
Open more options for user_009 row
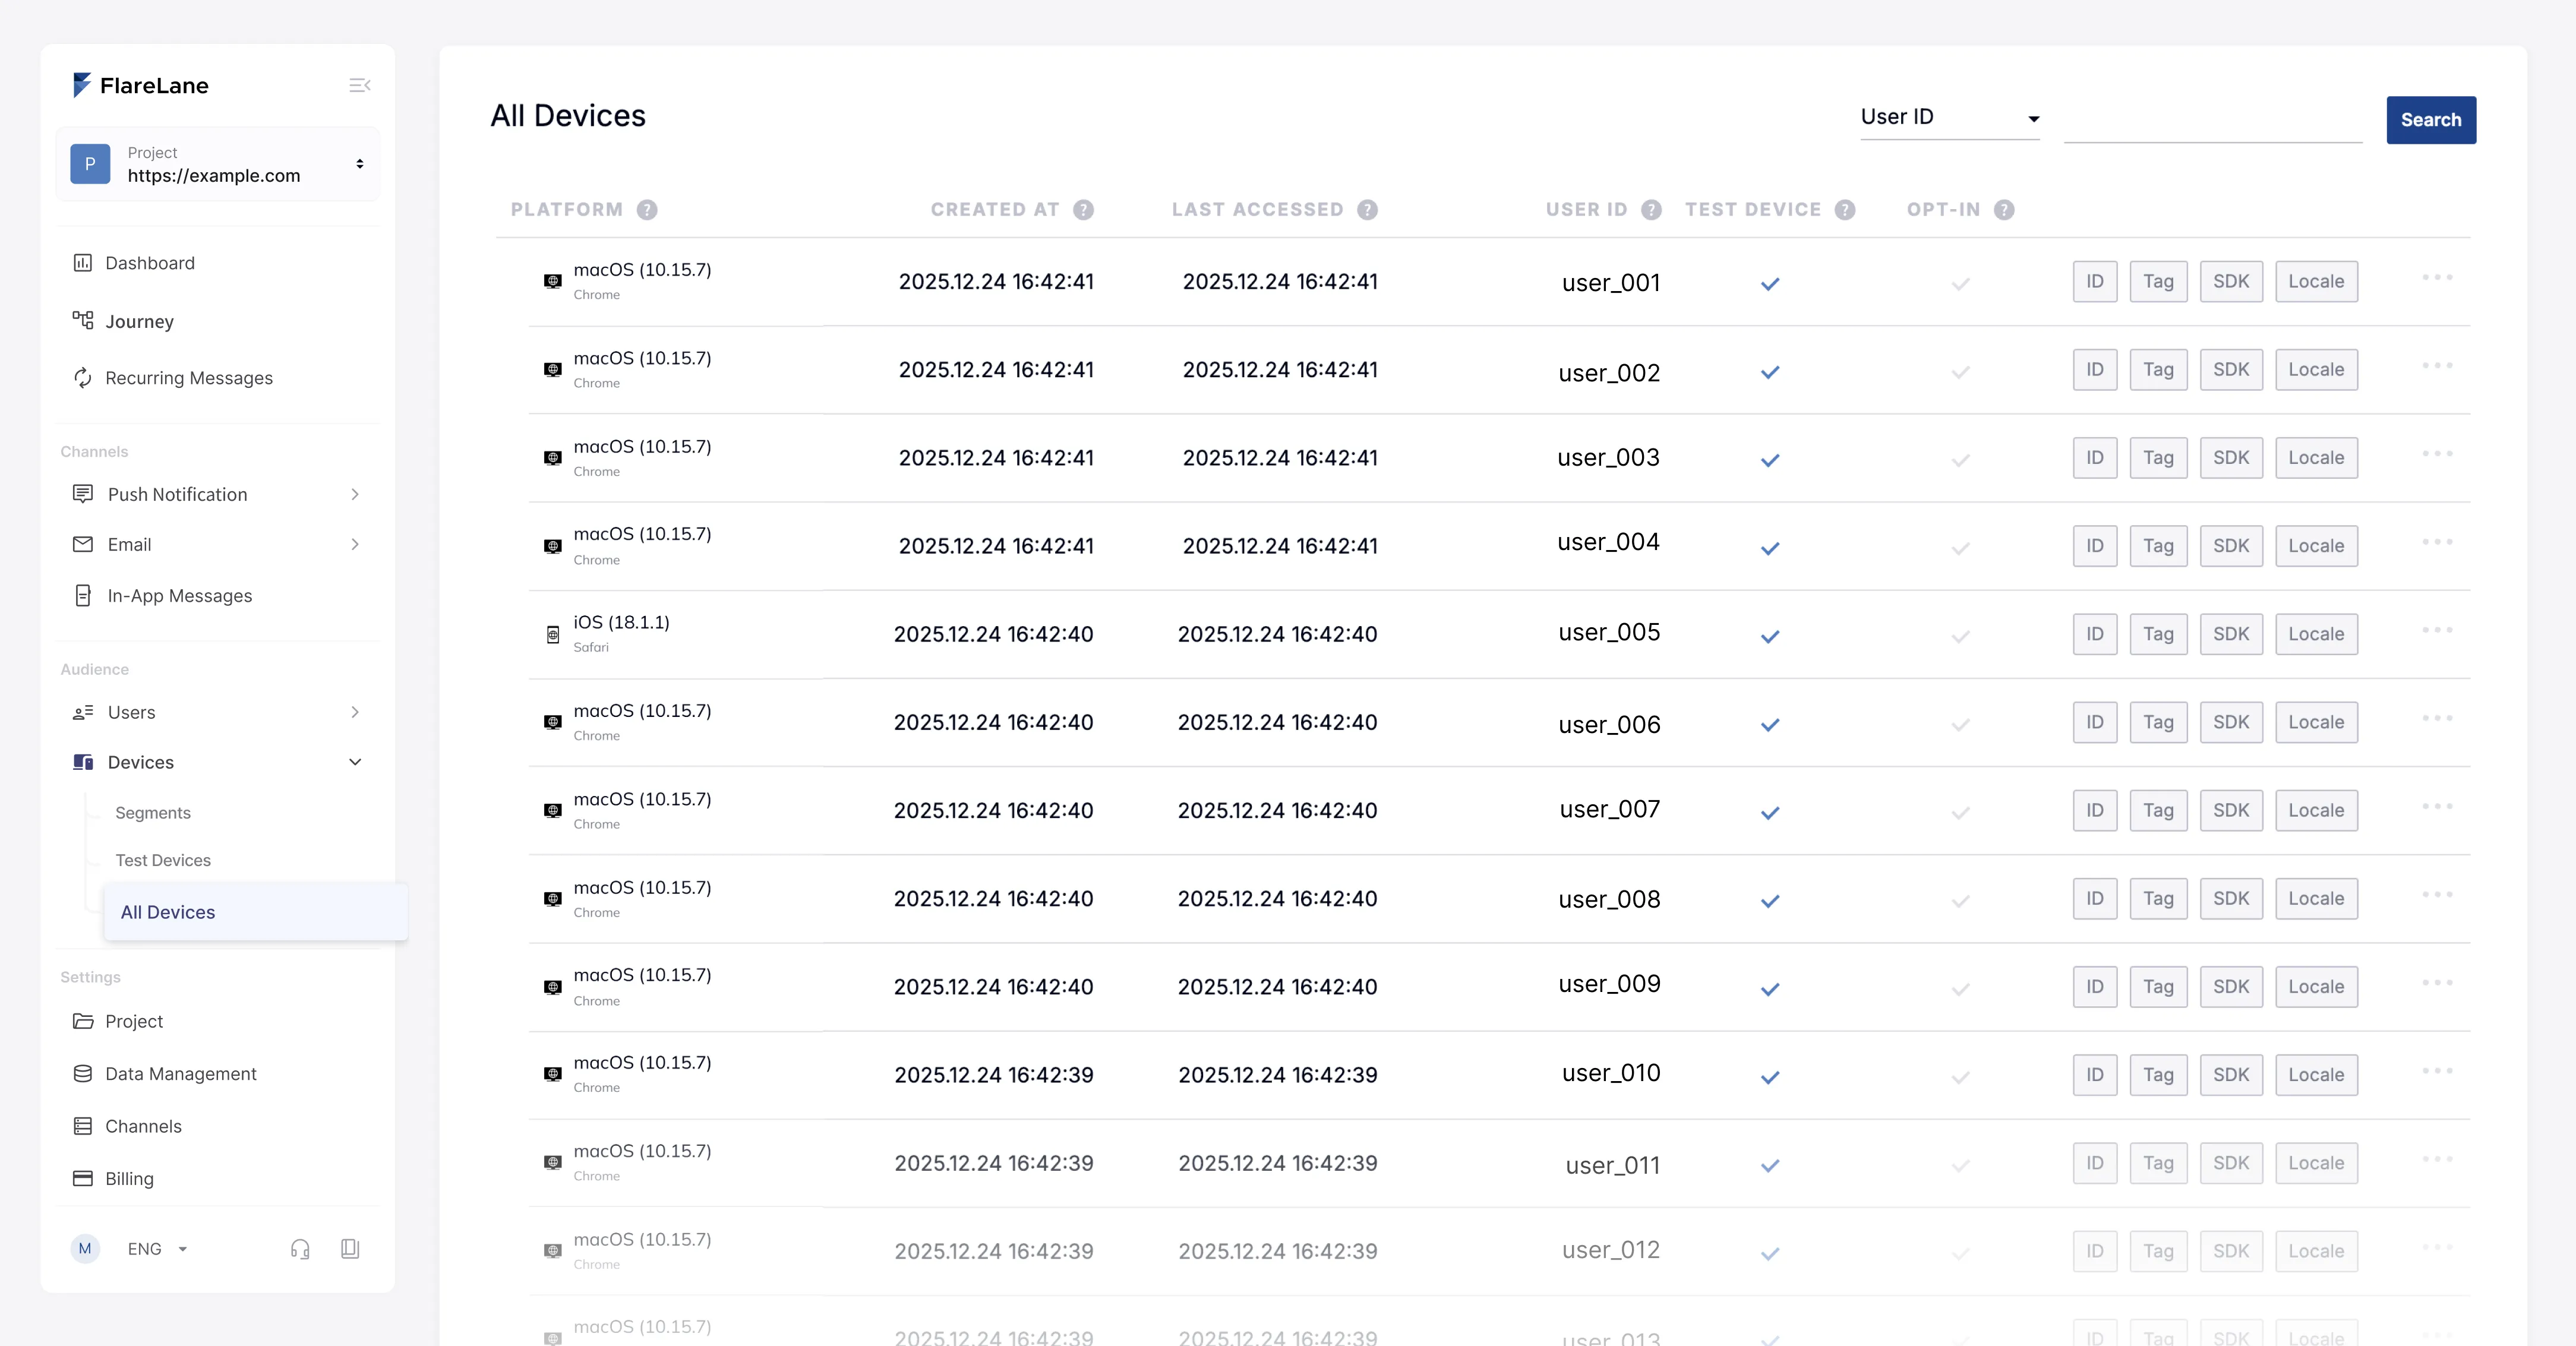tap(2437, 982)
